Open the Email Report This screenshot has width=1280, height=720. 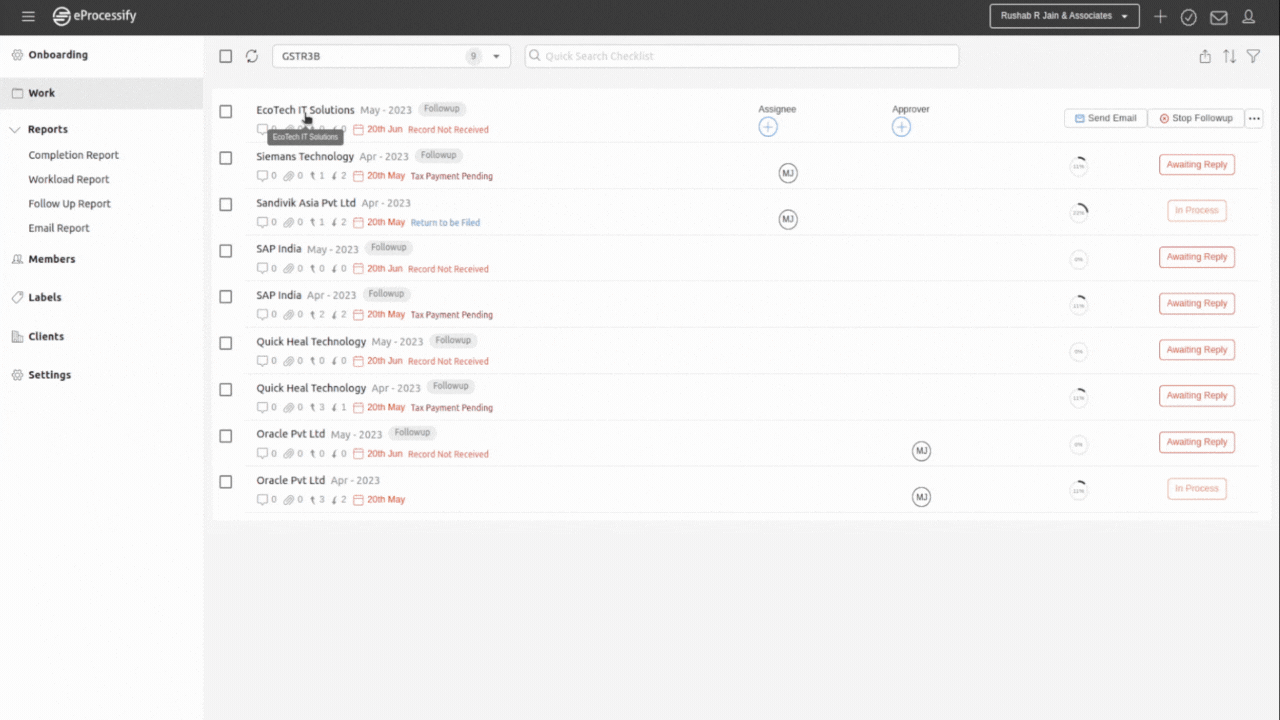coord(58,228)
